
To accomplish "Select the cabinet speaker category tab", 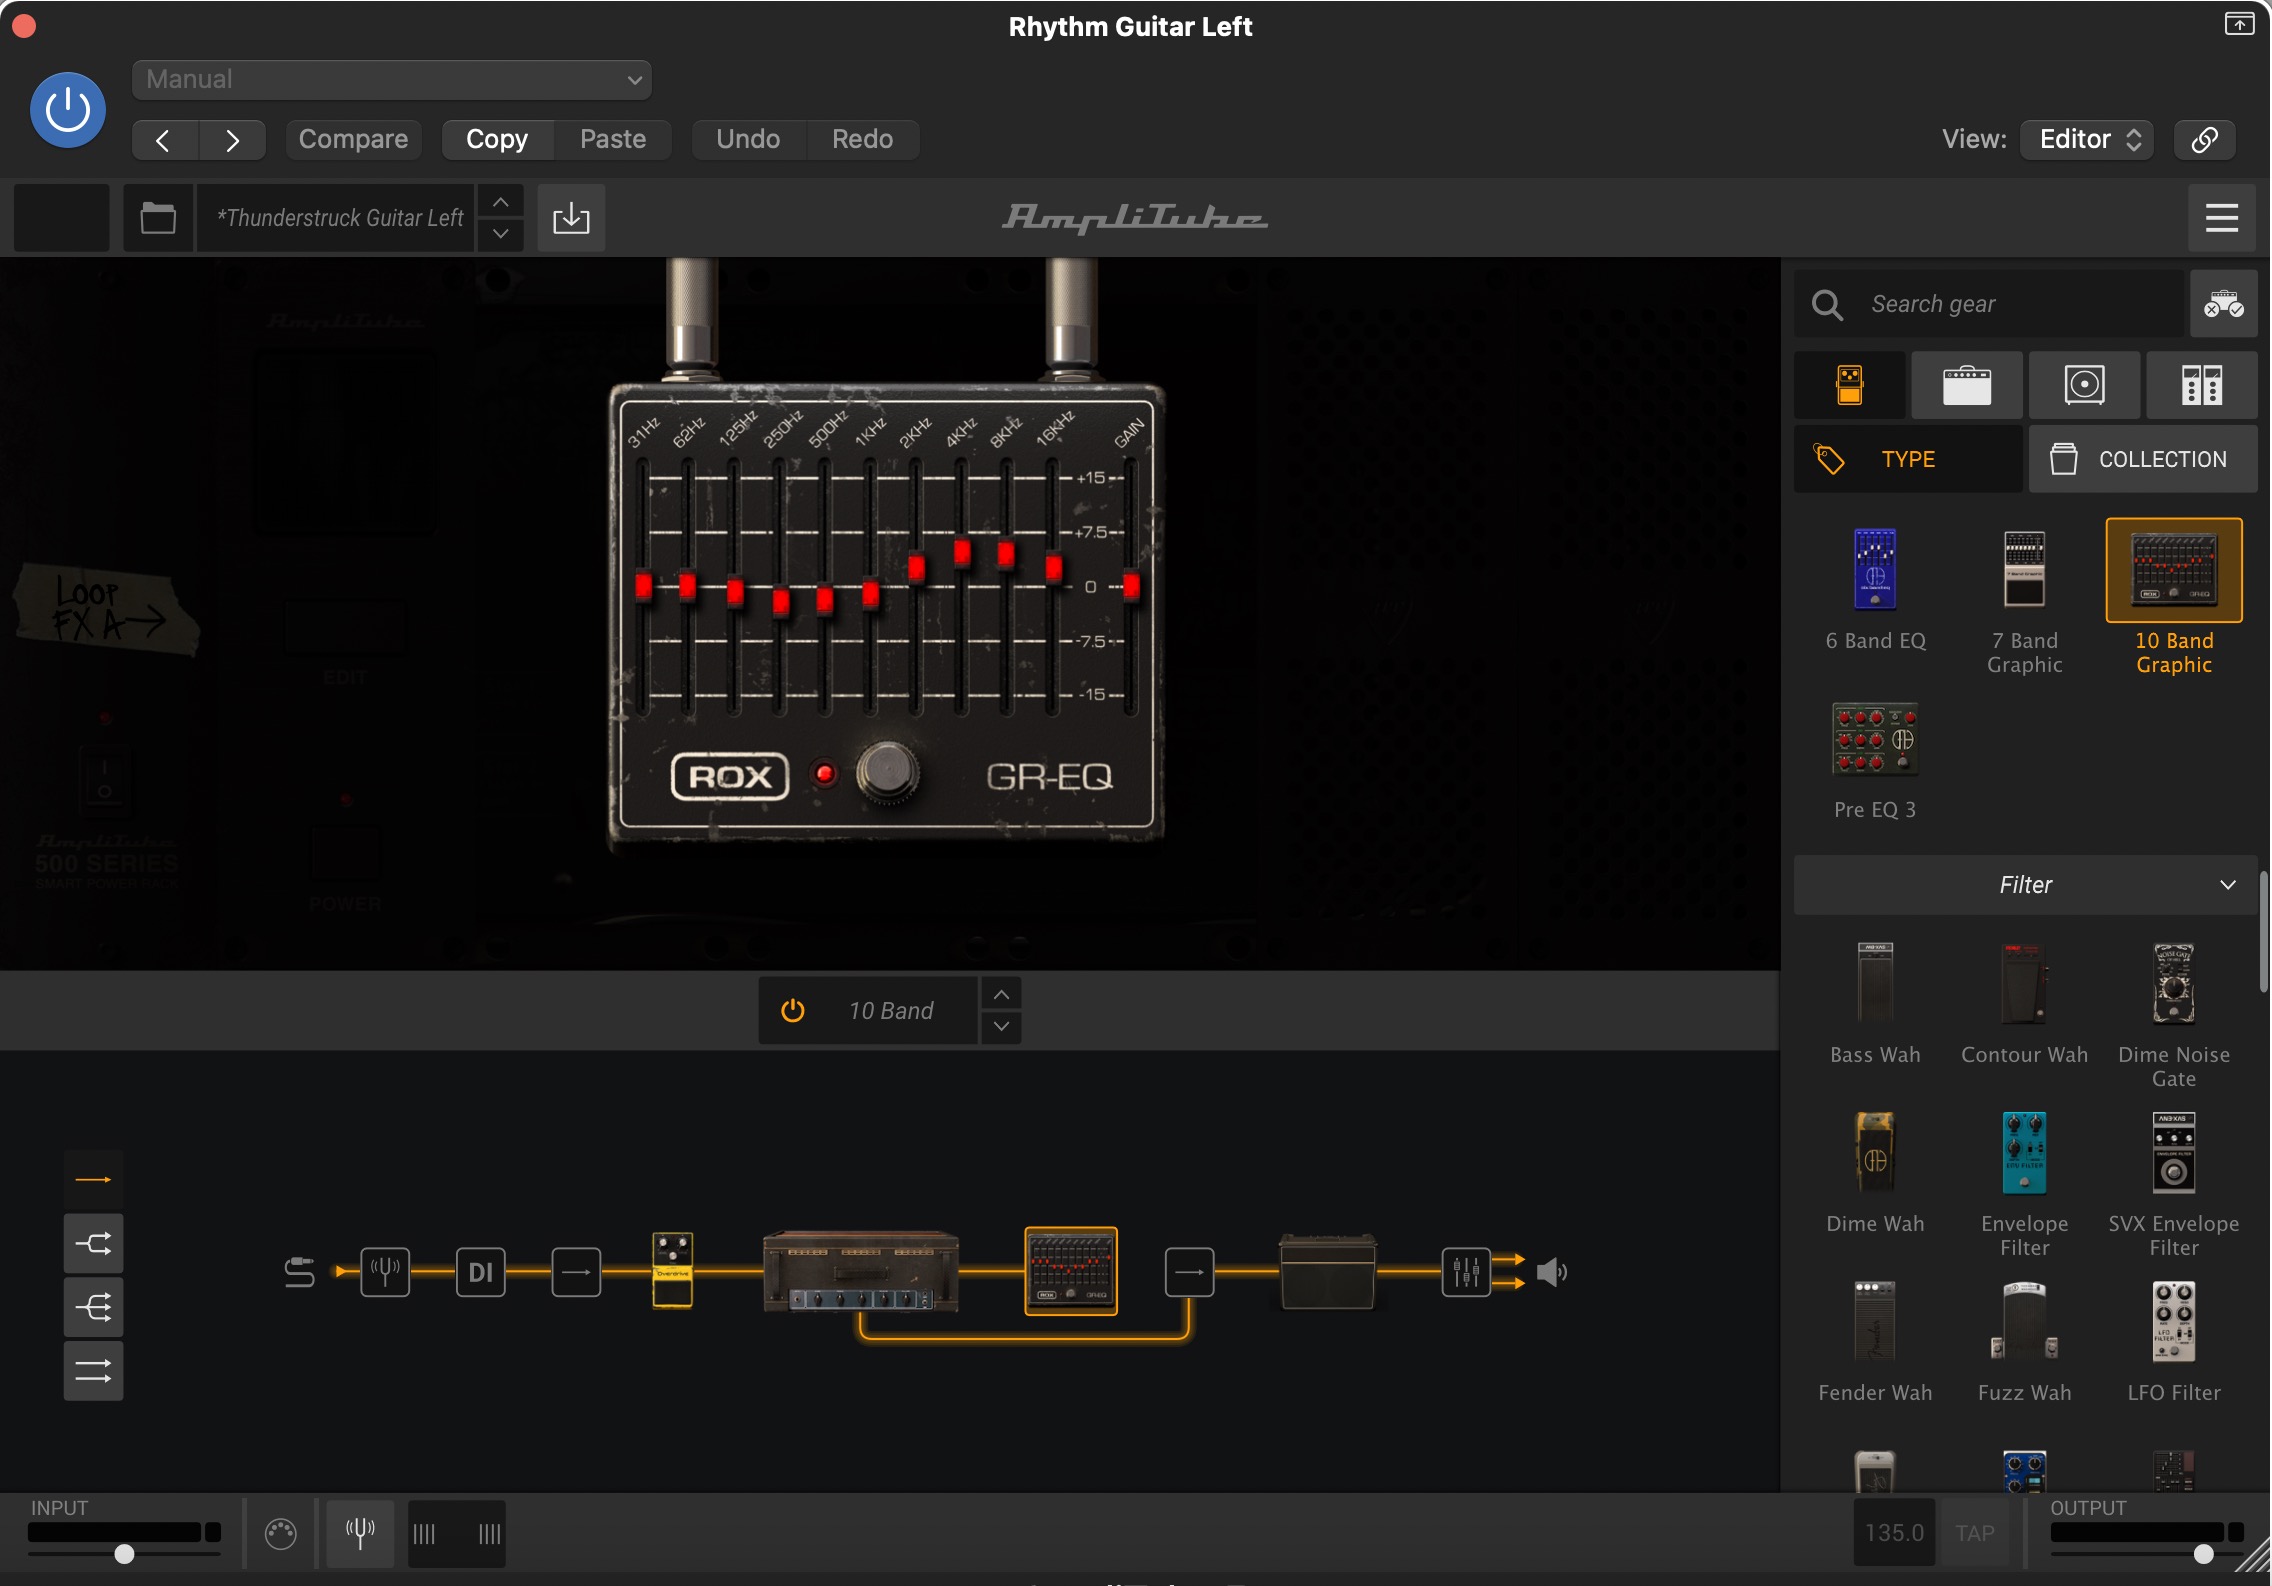I will (2084, 385).
